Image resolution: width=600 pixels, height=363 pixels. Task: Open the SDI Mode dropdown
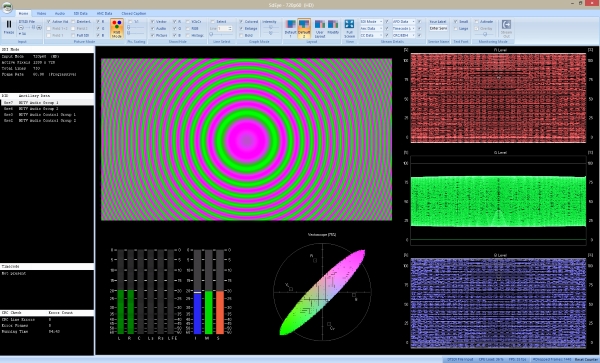371,22
